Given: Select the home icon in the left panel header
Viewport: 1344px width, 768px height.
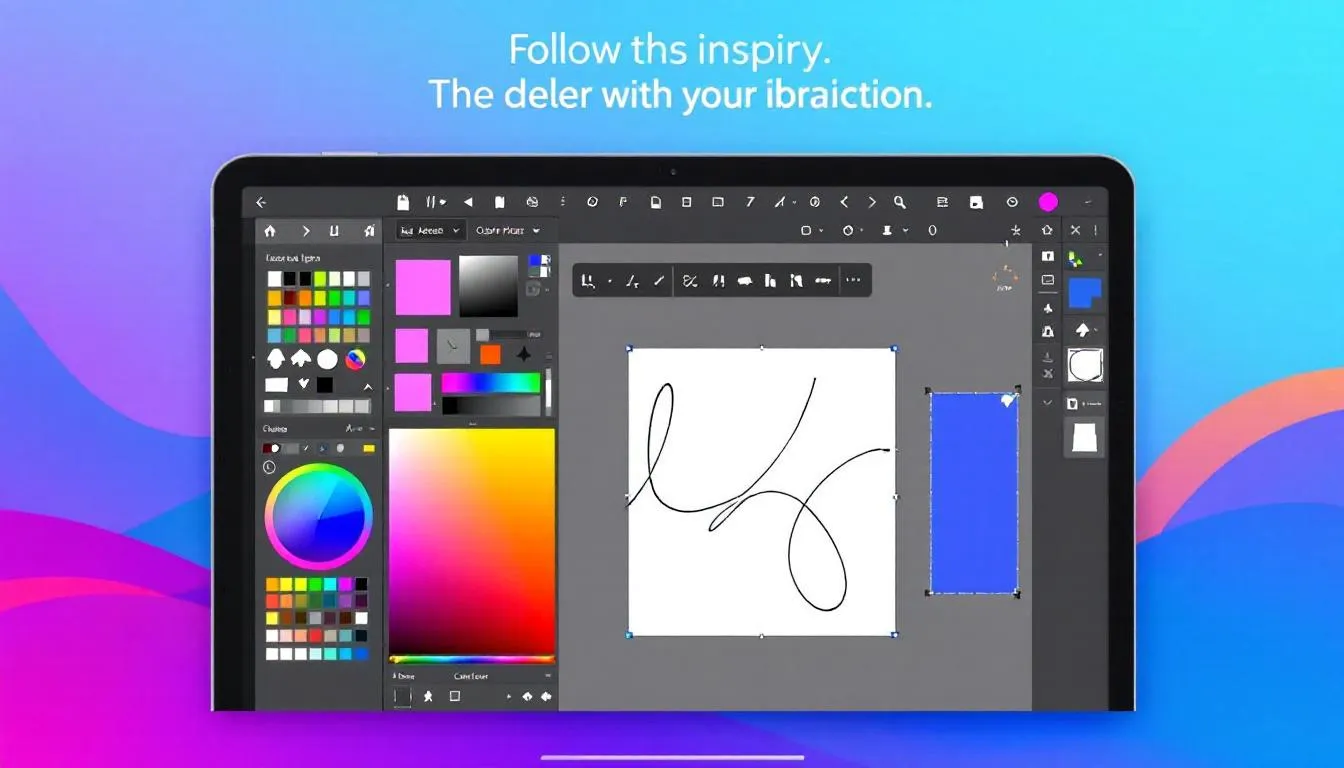Looking at the screenshot, I should [270, 231].
